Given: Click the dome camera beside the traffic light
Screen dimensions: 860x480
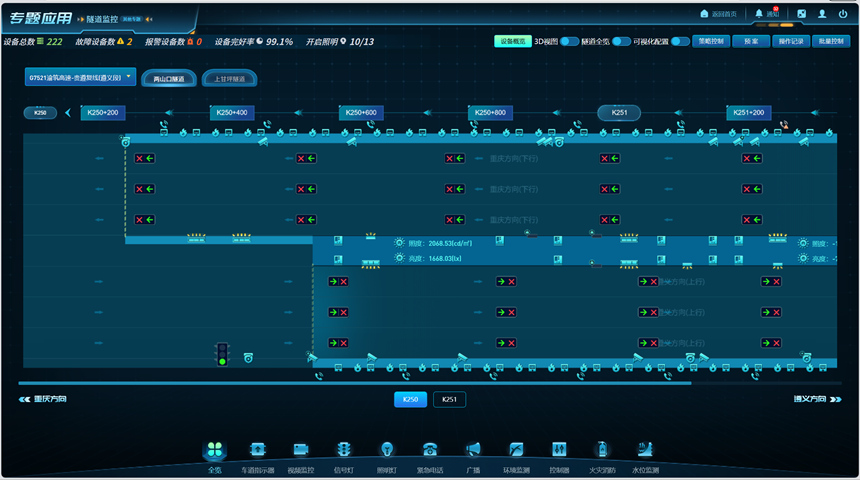Looking at the screenshot, I should point(248,358).
